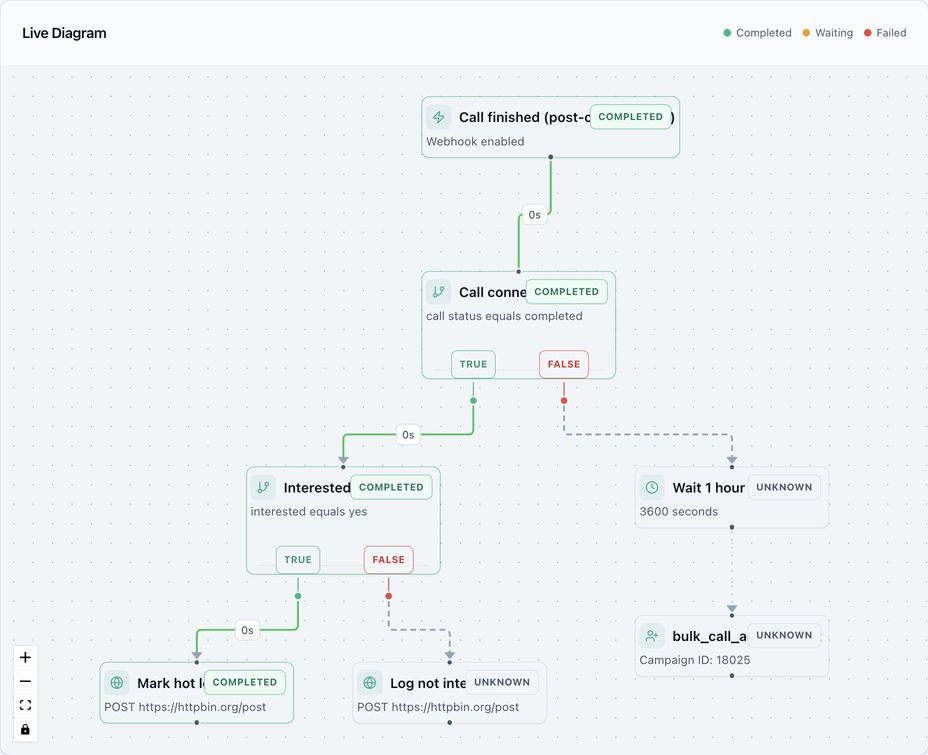928x755 pixels.
Task: Click POST URL under Log not interested node
Action: coord(438,706)
